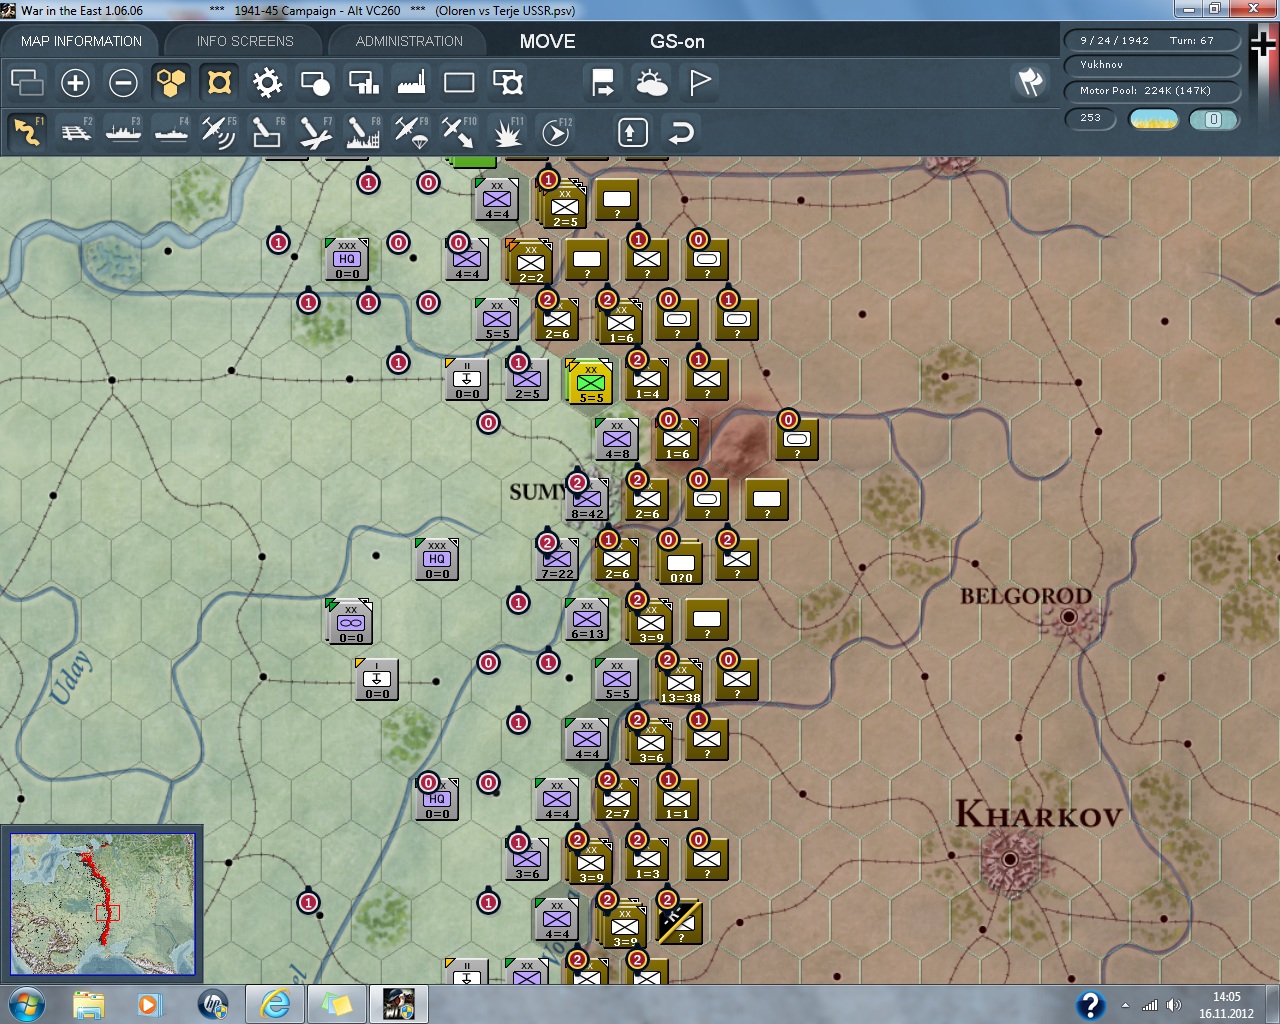Image resolution: width=1280 pixels, height=1024 pixels.
Task: Select the Soviet unit labeled 0?0
Action: 680,562
